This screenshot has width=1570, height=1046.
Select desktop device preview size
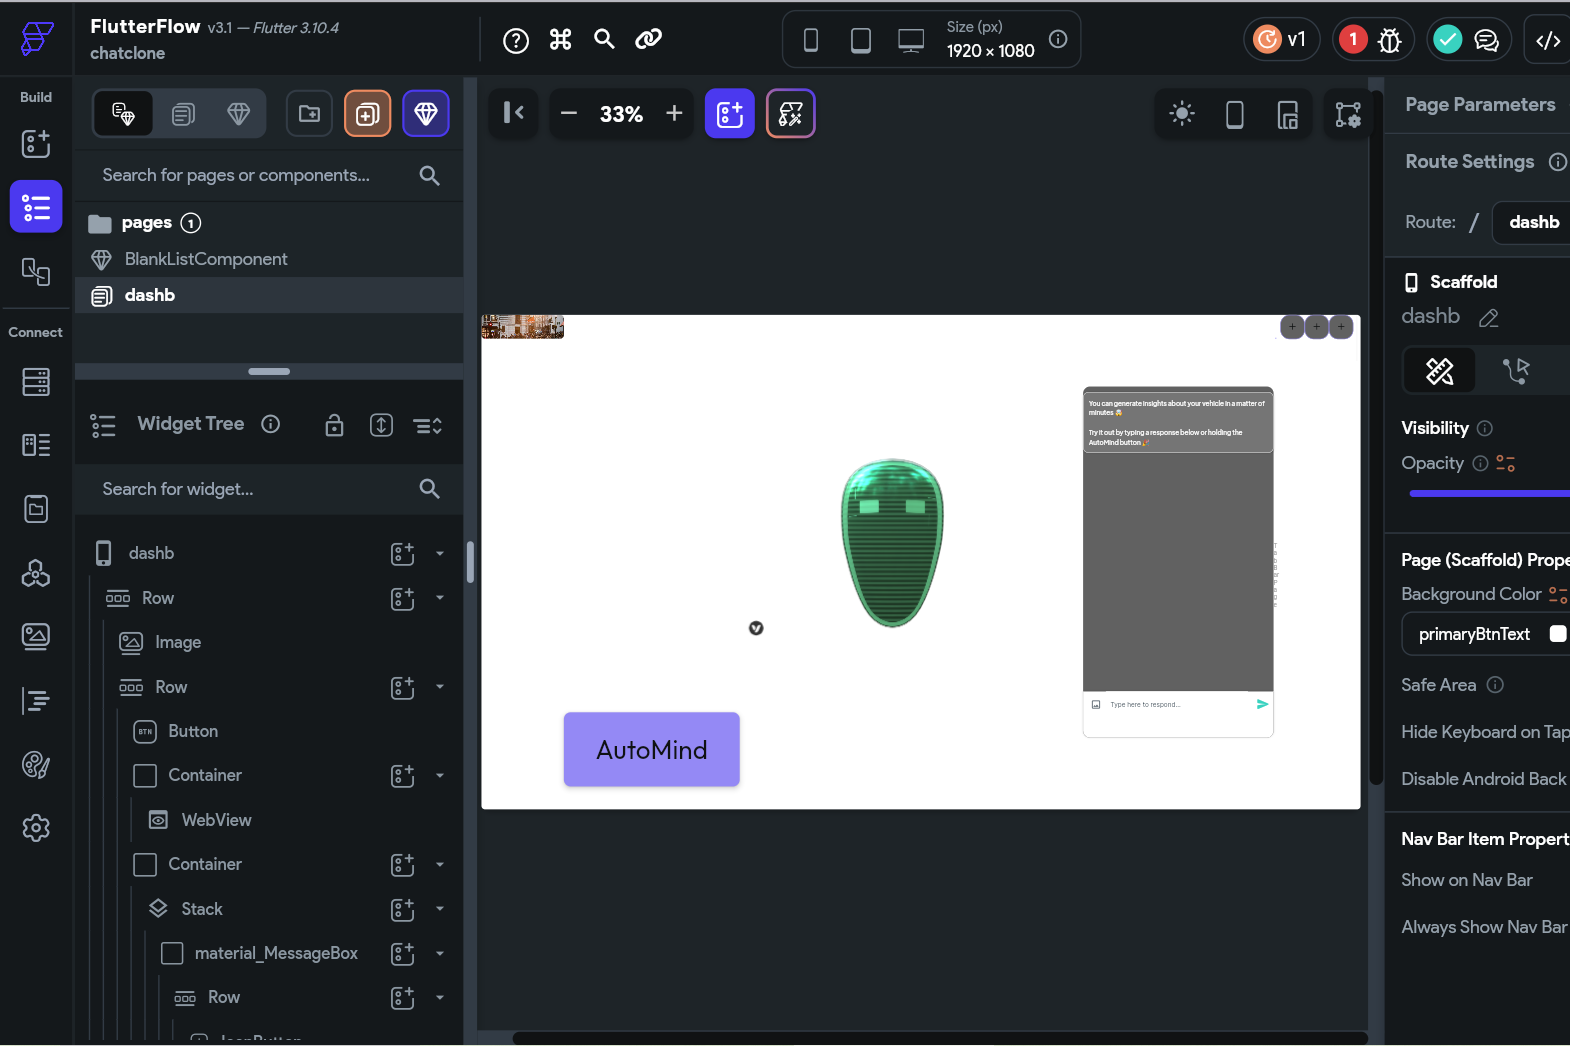click(x=910, y=40)
